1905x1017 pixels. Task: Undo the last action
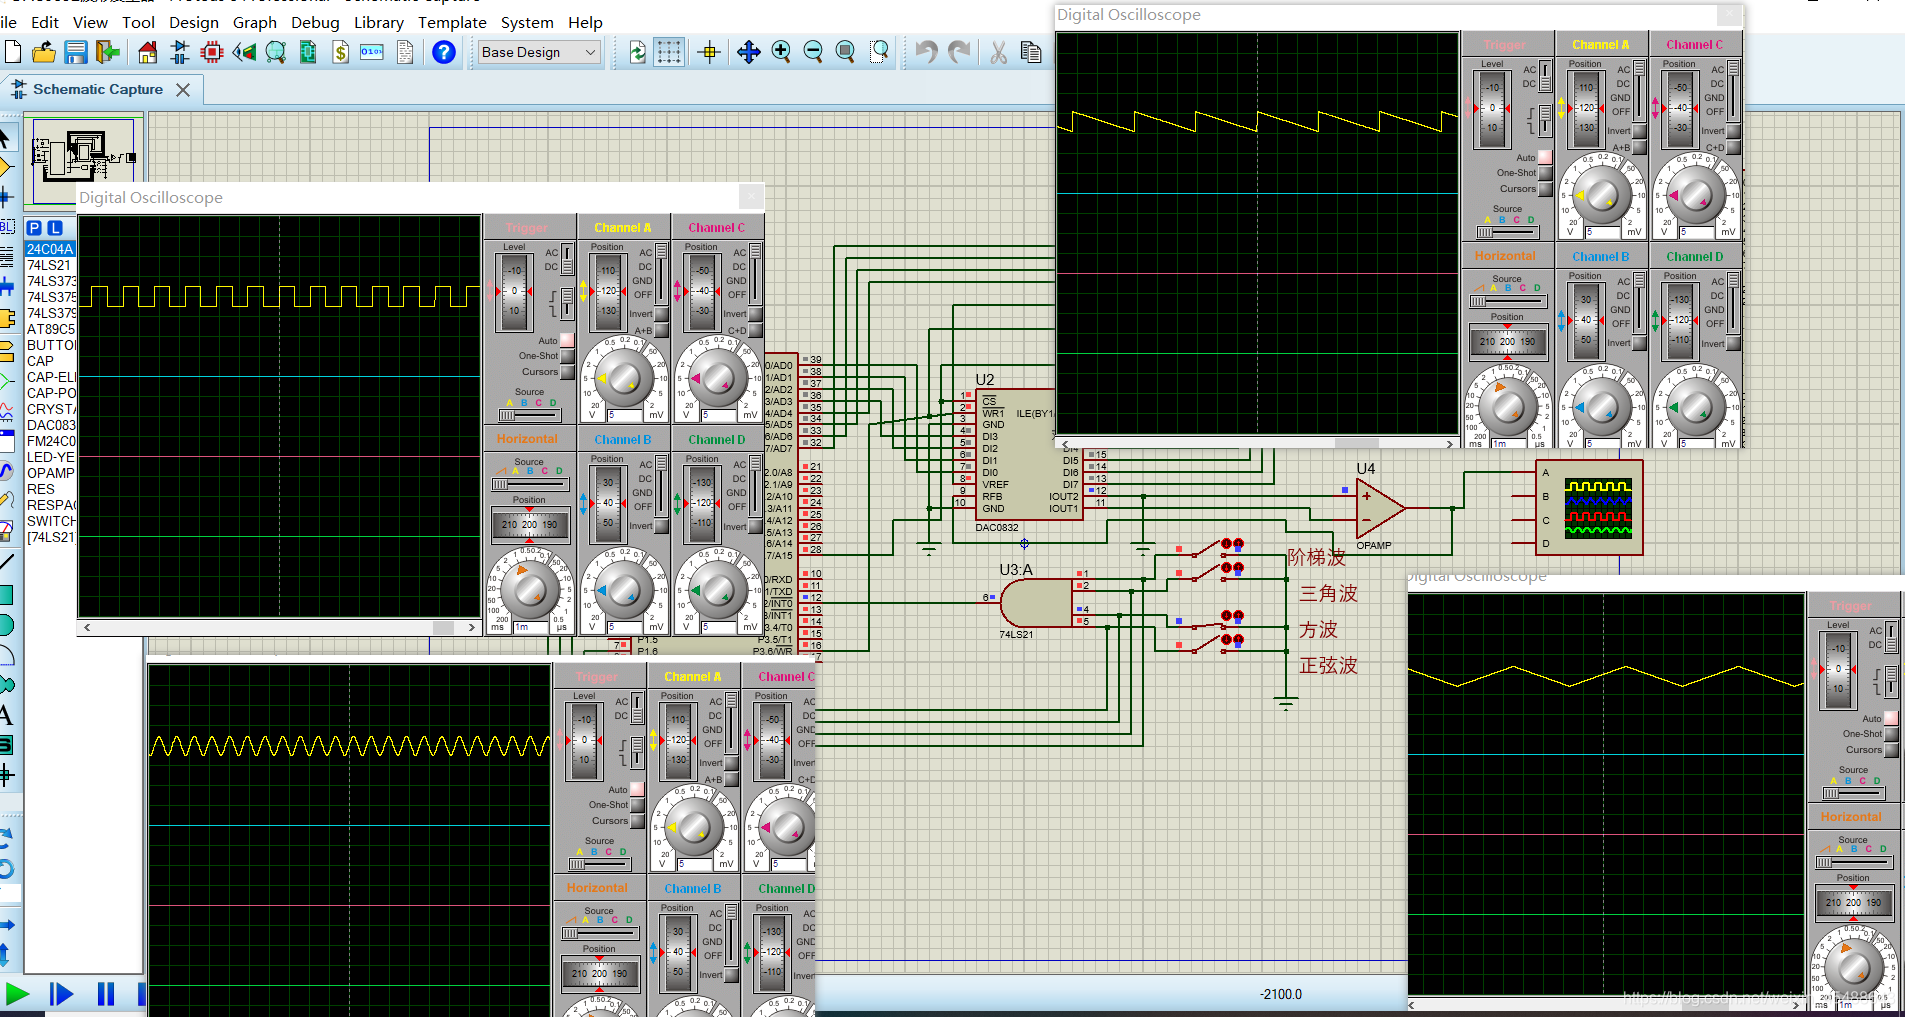926,52
